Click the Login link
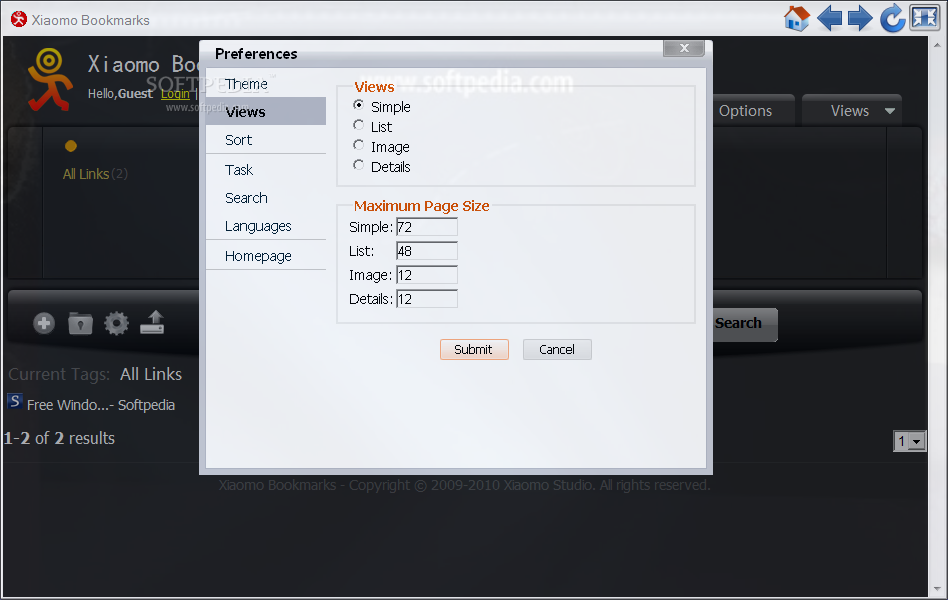This screenshot has width=948, height=600. coord(175,94)
